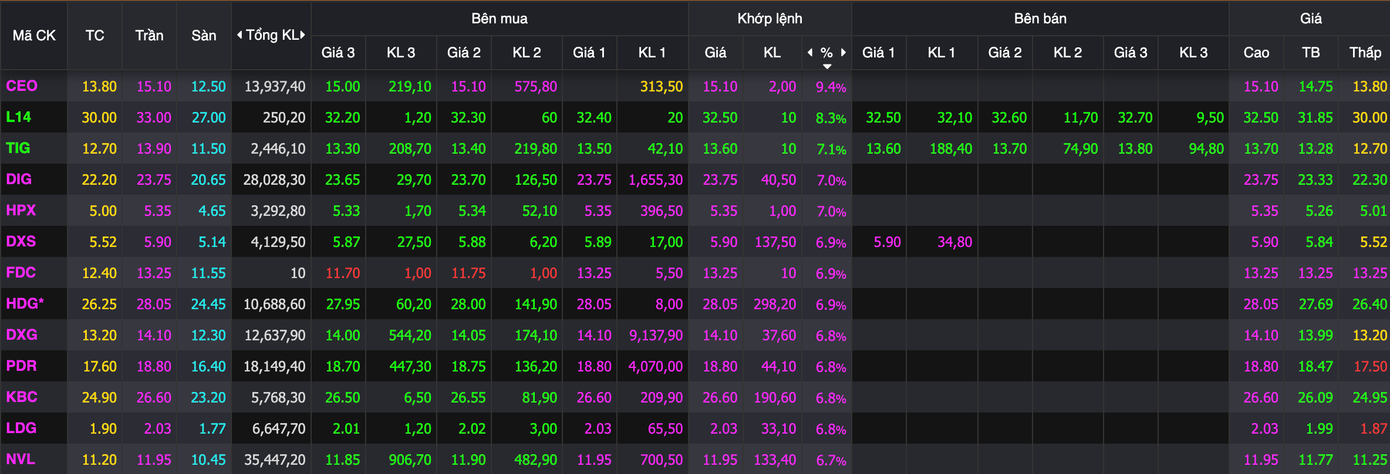Image resolution: width=1390 pixels, height=474 pixels.
Task: Sort the table by Mã CK column
Action: click(33, 35)
